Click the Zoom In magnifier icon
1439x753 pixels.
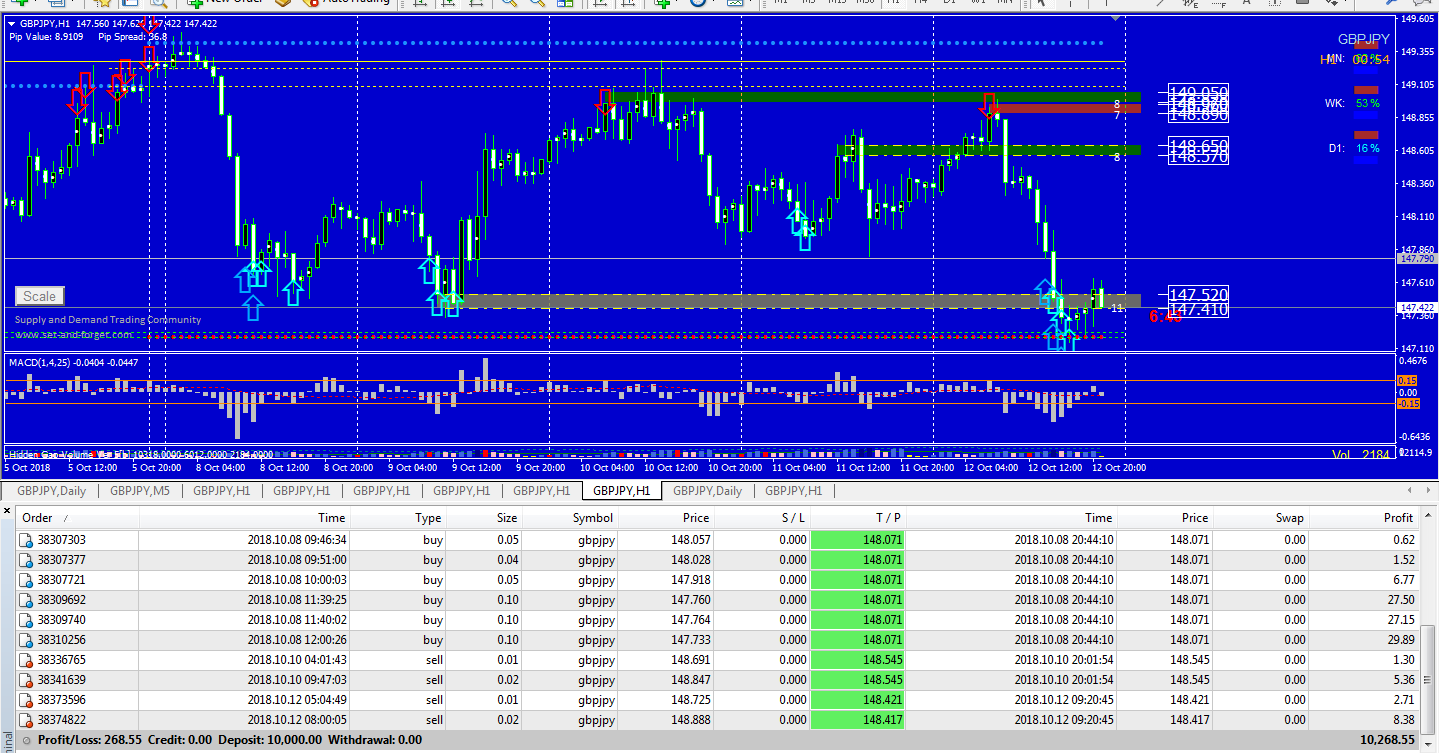click(509, 3)
